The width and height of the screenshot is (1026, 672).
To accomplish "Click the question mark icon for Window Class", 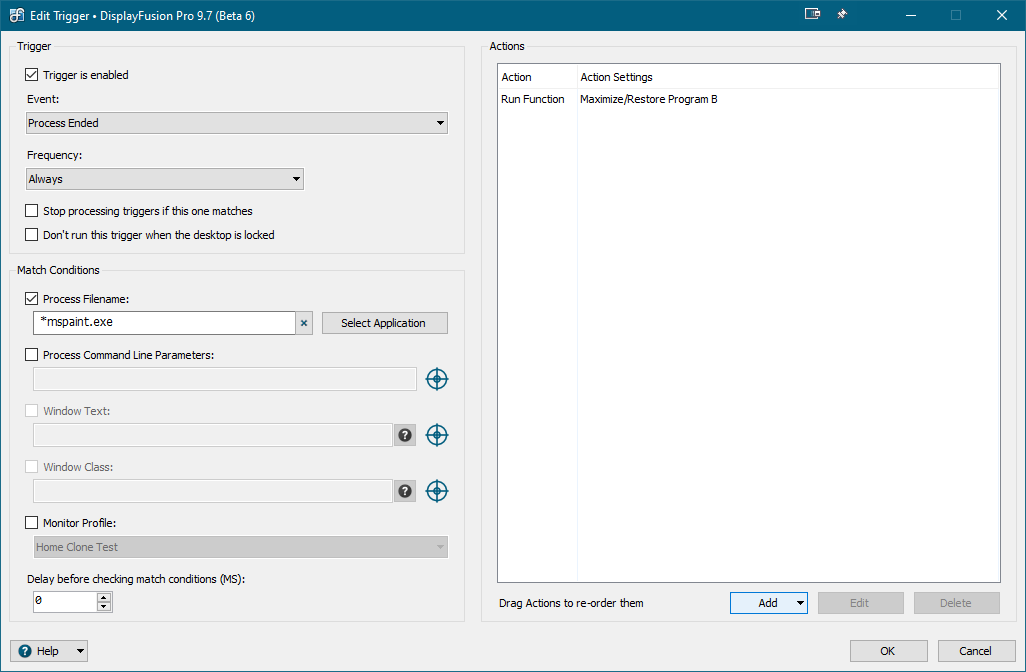I will click(405, 491).
